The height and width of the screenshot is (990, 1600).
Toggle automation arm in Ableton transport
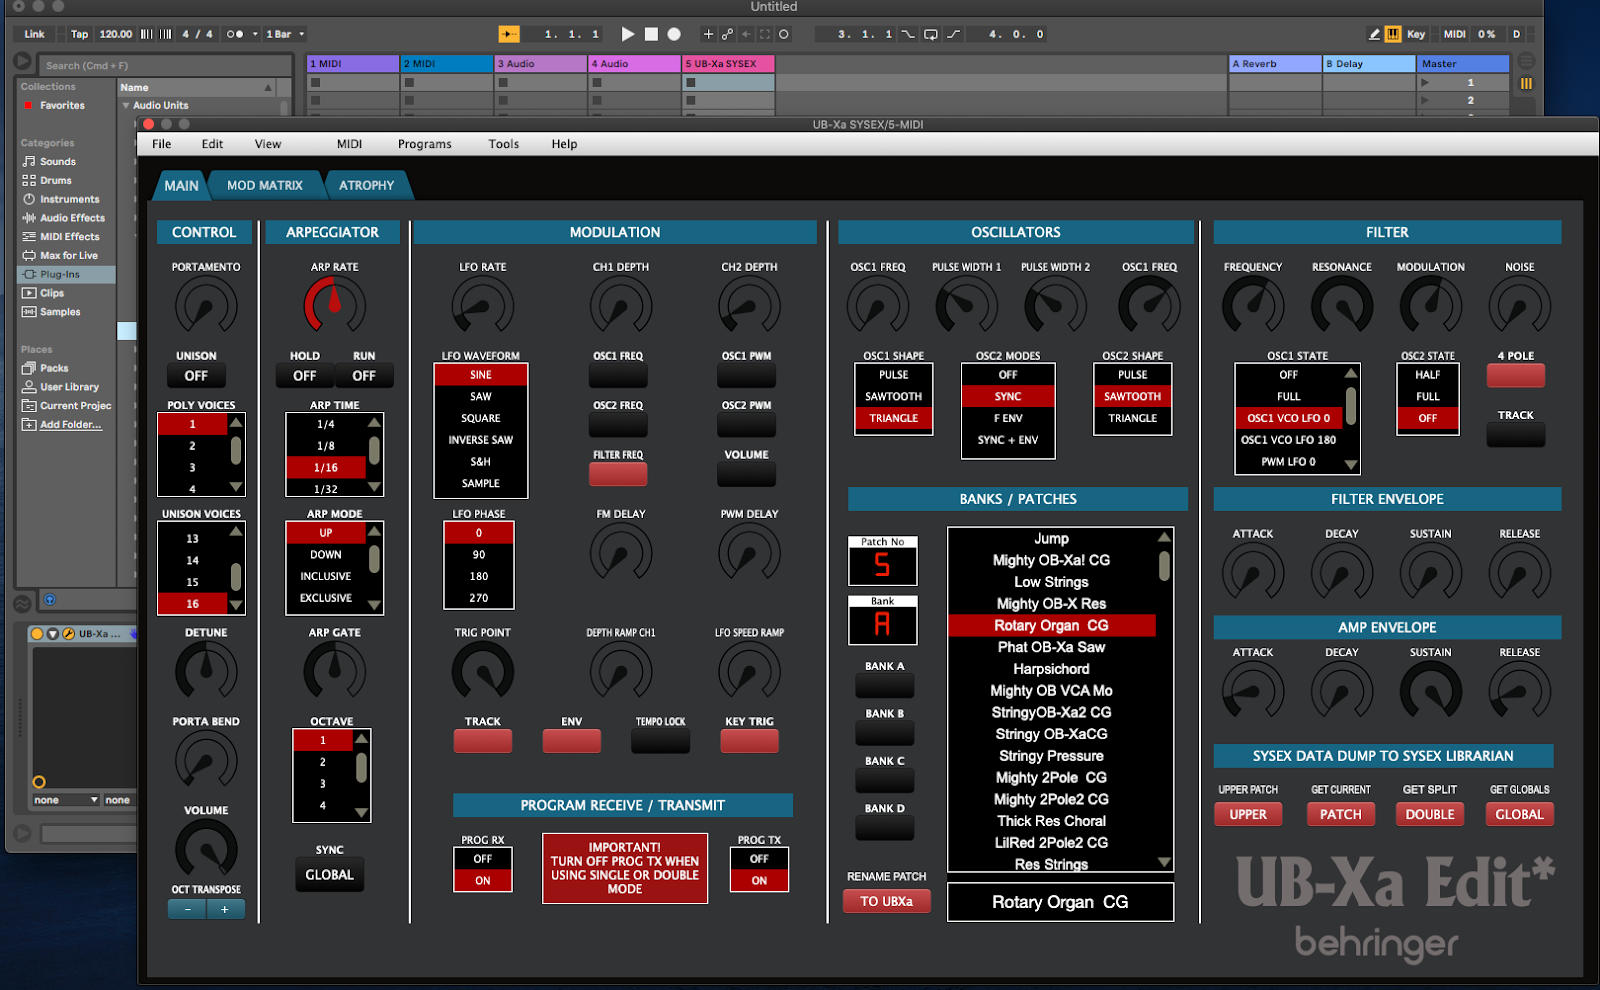727,34
